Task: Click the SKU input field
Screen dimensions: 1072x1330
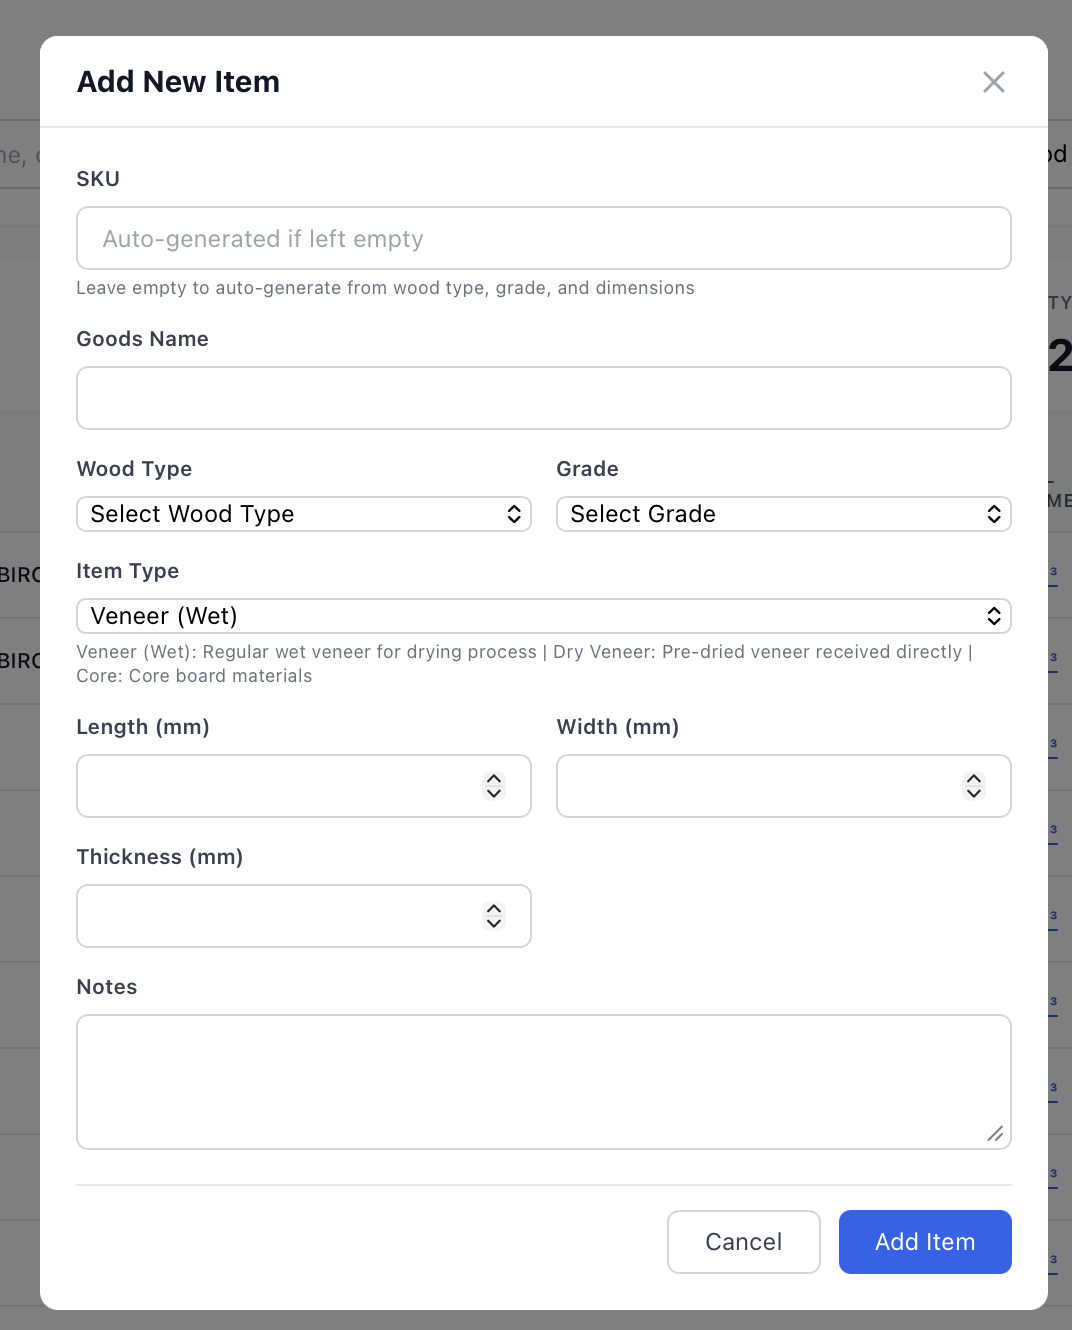Action: [543, 239]
